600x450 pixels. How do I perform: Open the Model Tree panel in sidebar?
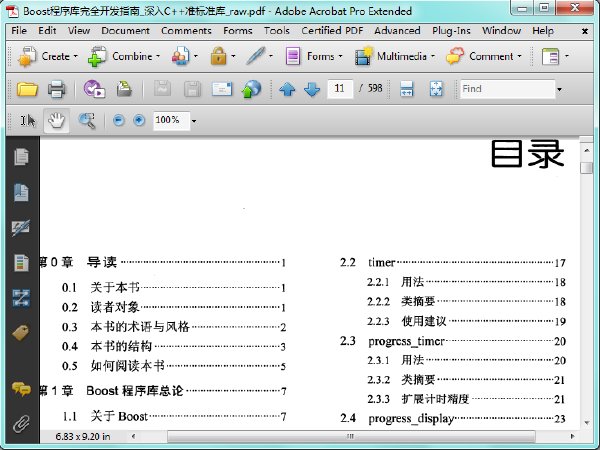pos(21,298)
